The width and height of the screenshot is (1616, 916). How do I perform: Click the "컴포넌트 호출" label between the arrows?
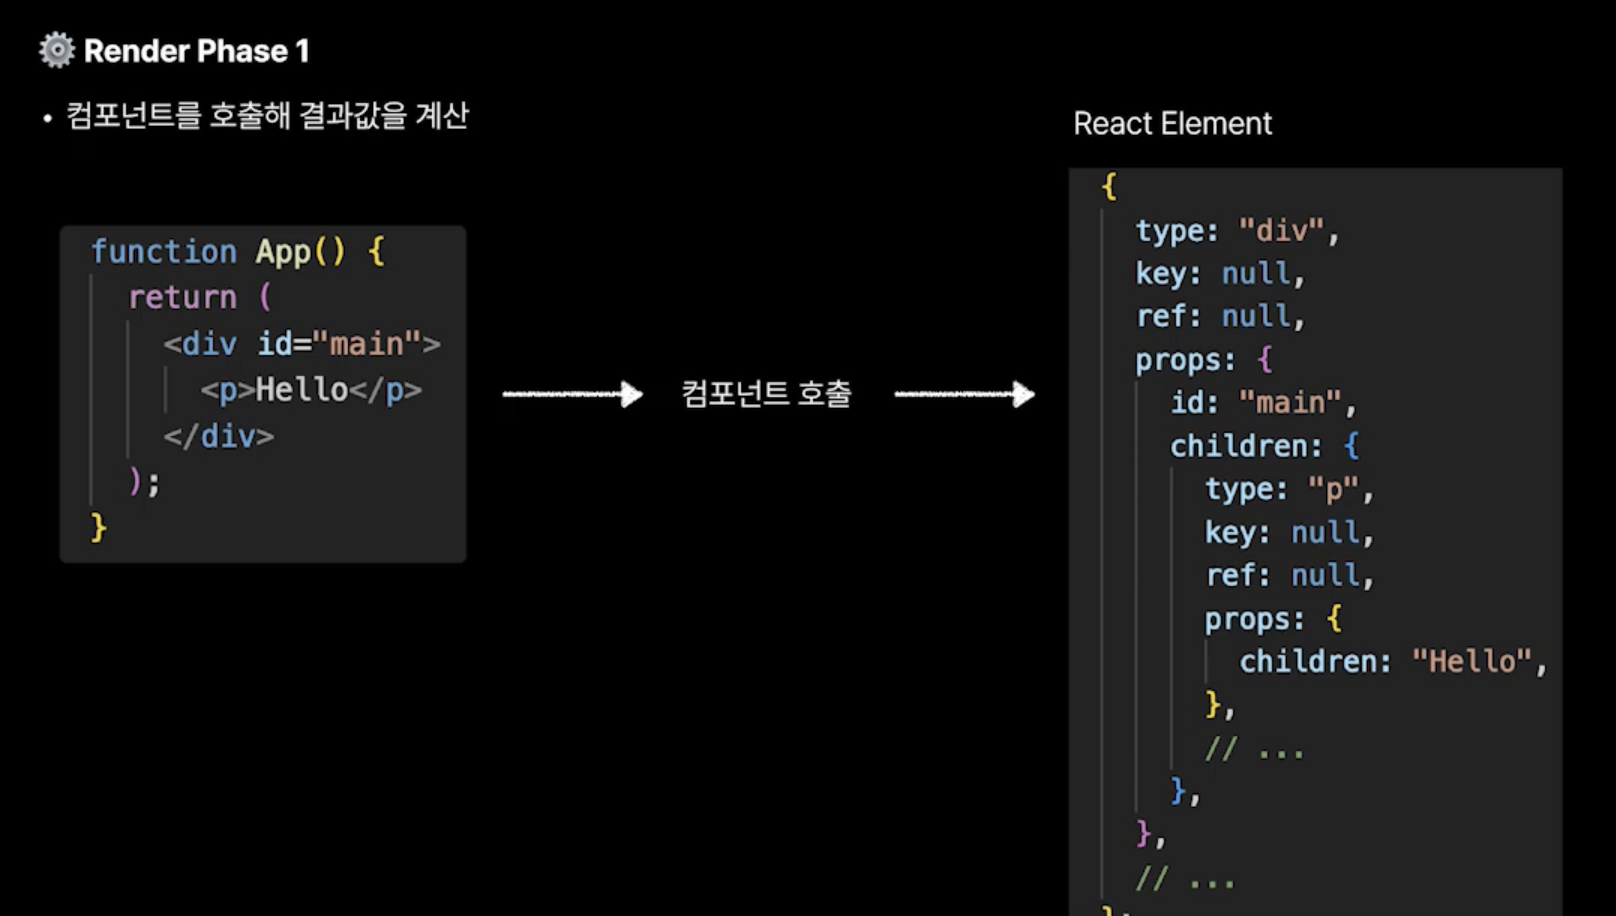(x=766, y=394)
